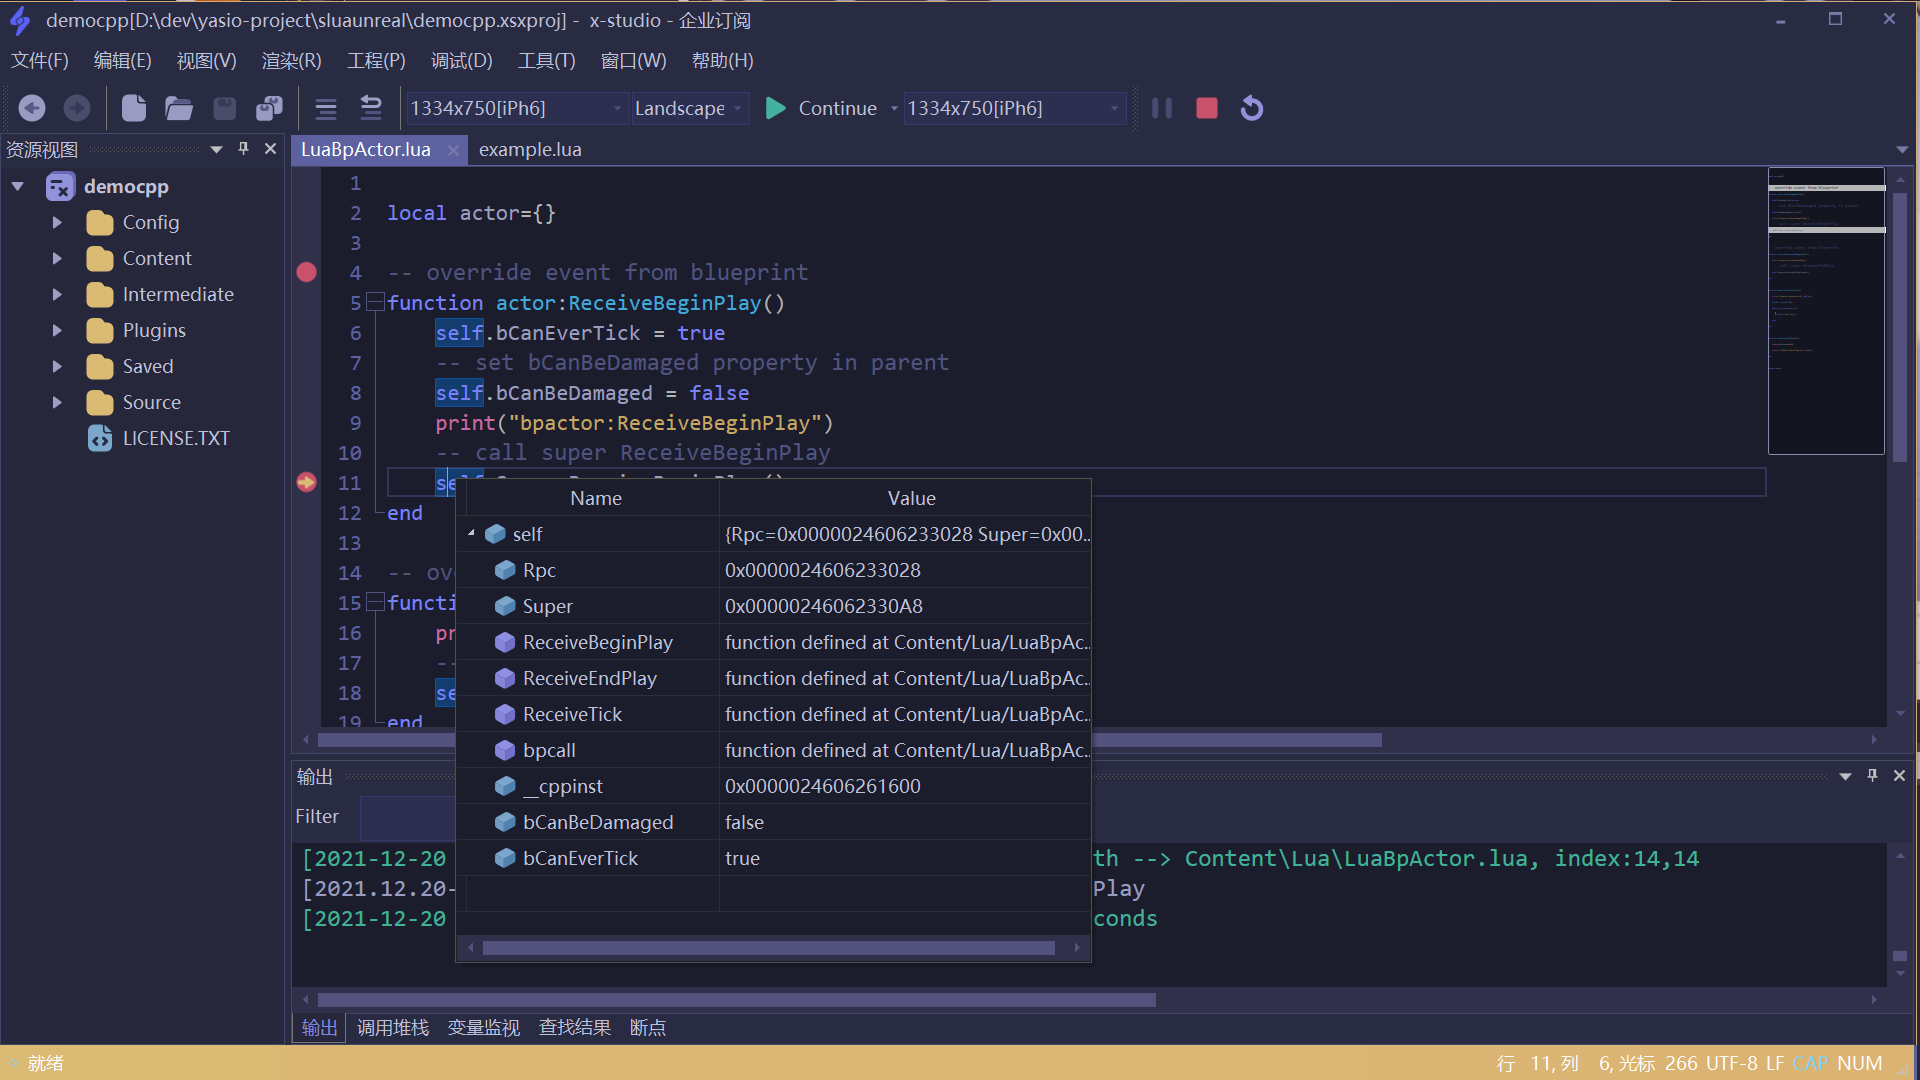Viewport: 1920px width, 1080px height.
Task: Click the save all toolbar icon
Action: pos(269,108)
